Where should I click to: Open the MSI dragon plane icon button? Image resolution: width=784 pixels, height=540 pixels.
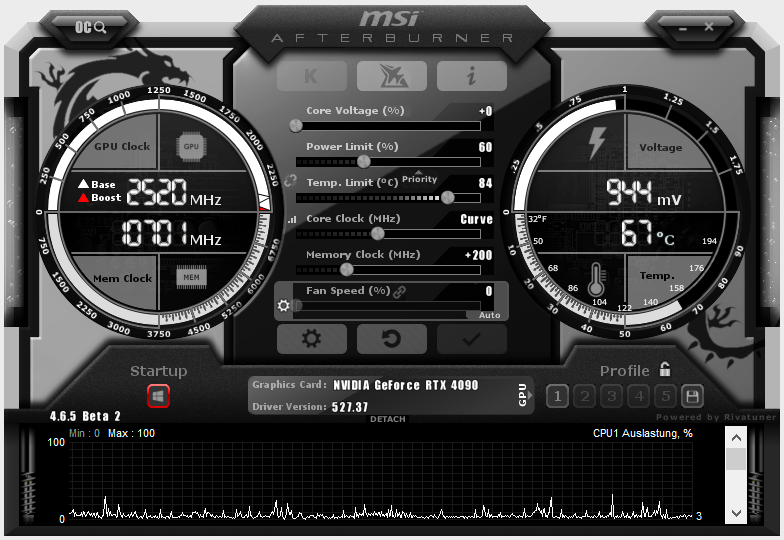392,76
